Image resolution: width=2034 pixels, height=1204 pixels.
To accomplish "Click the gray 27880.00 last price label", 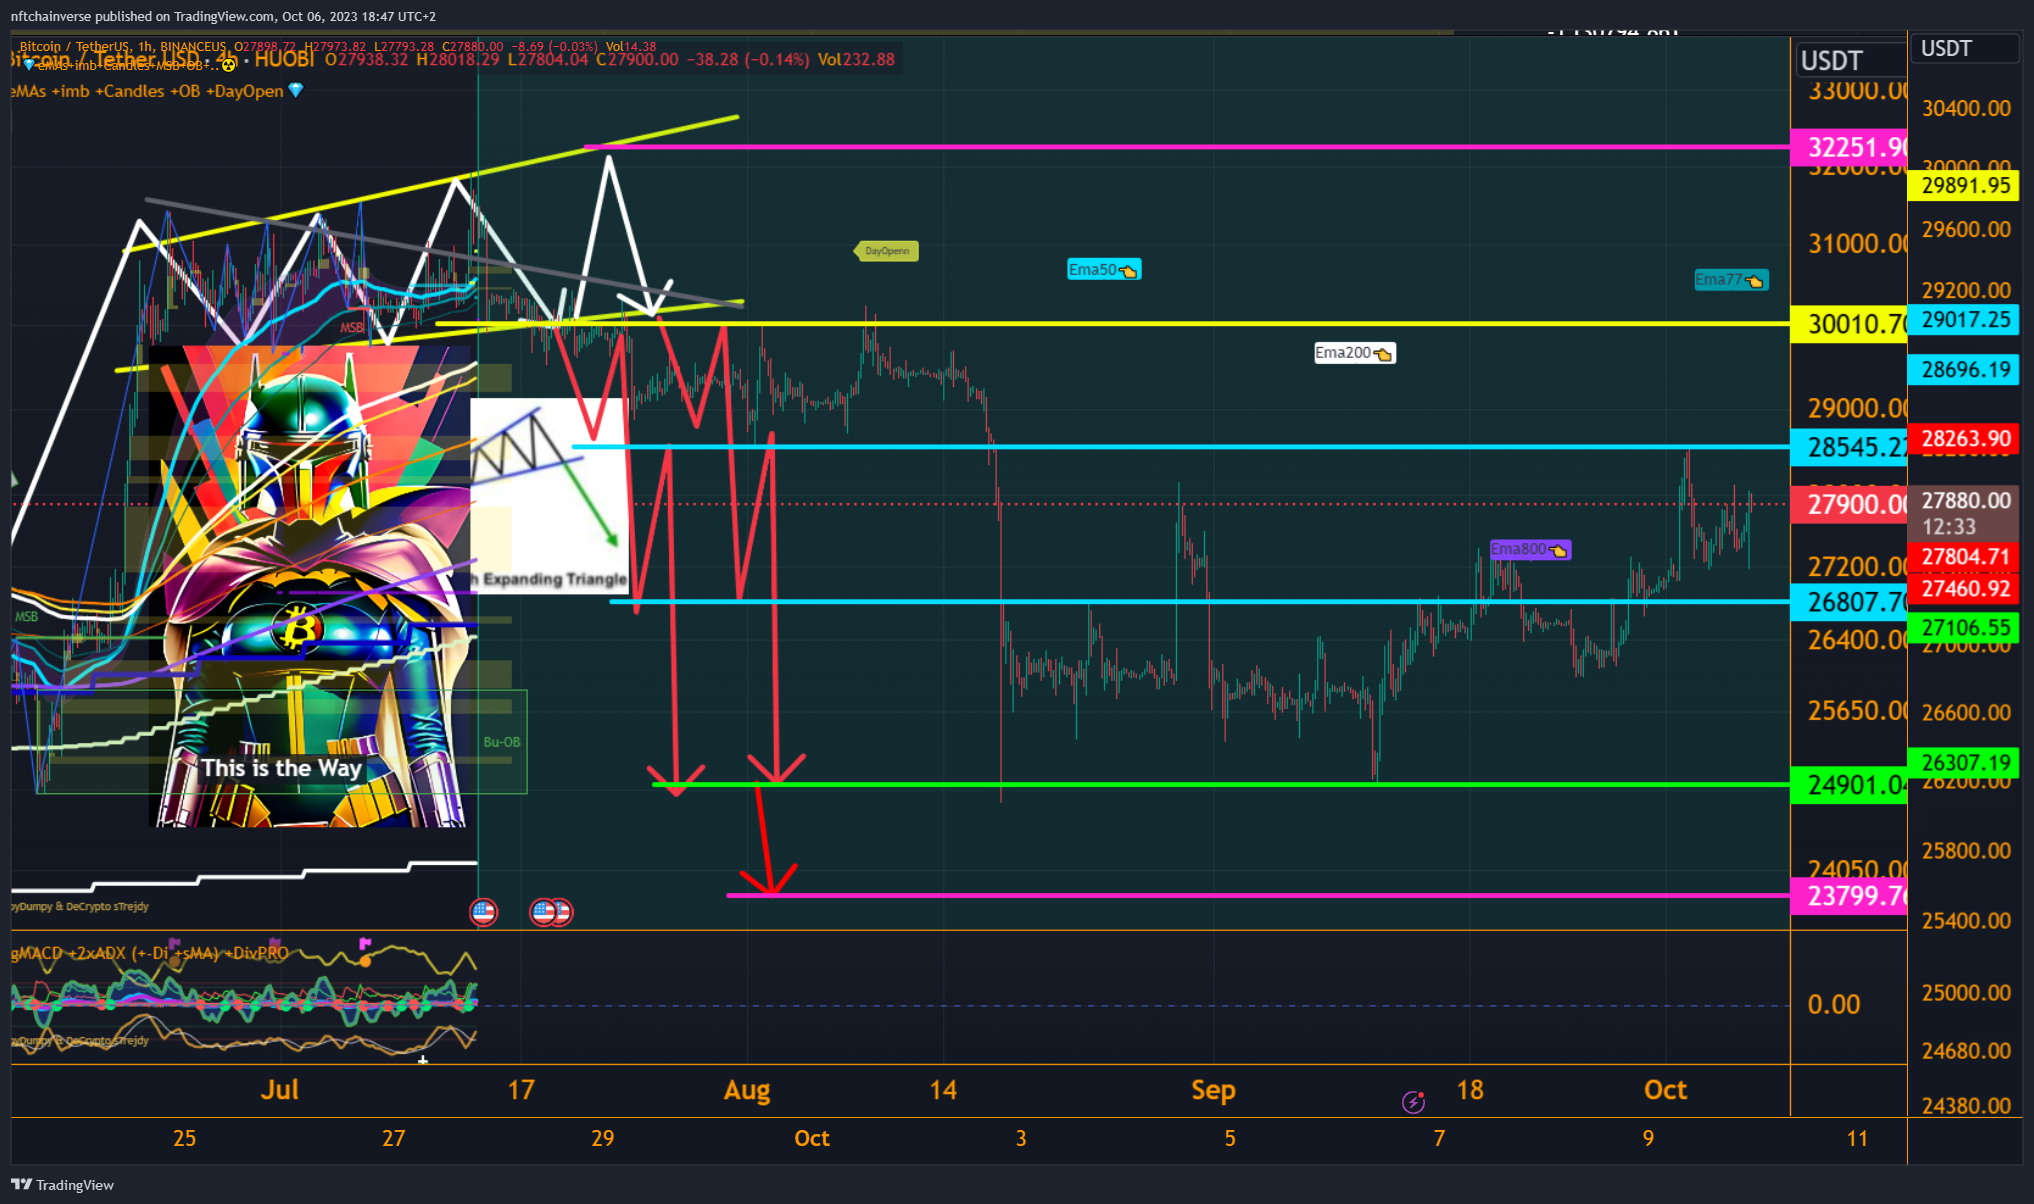I will (1964, 501).
